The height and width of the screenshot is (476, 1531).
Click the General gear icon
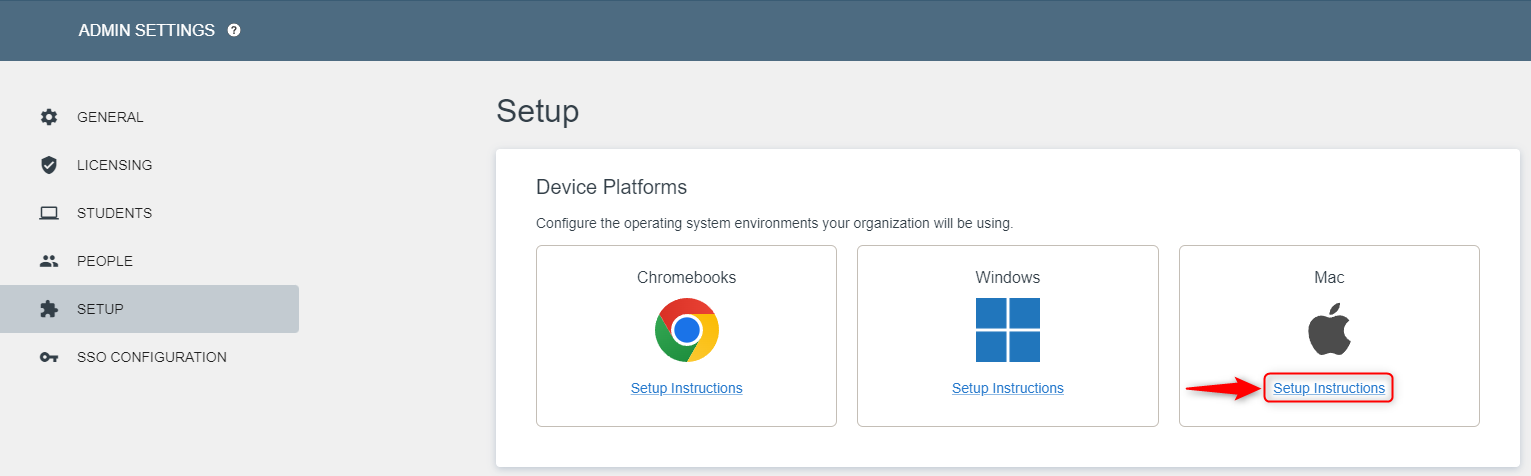coord(49,117)
